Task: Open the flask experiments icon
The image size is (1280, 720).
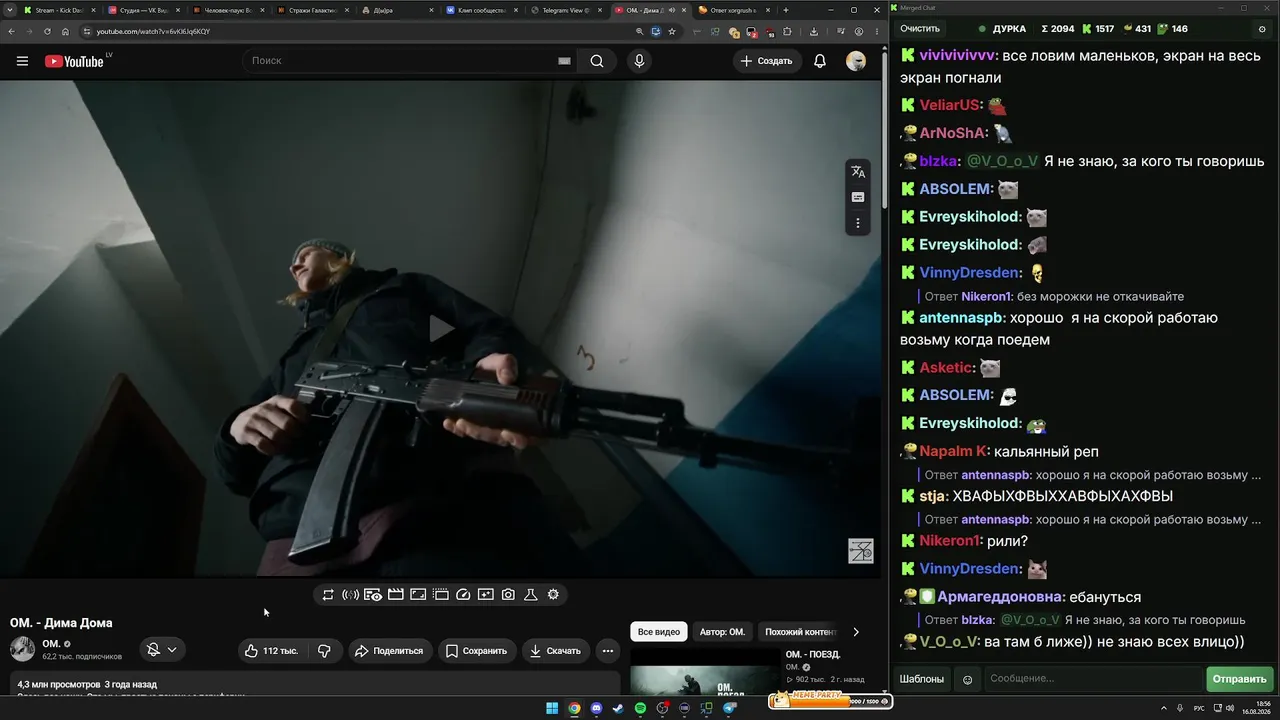Action: [x=531, y=595]
